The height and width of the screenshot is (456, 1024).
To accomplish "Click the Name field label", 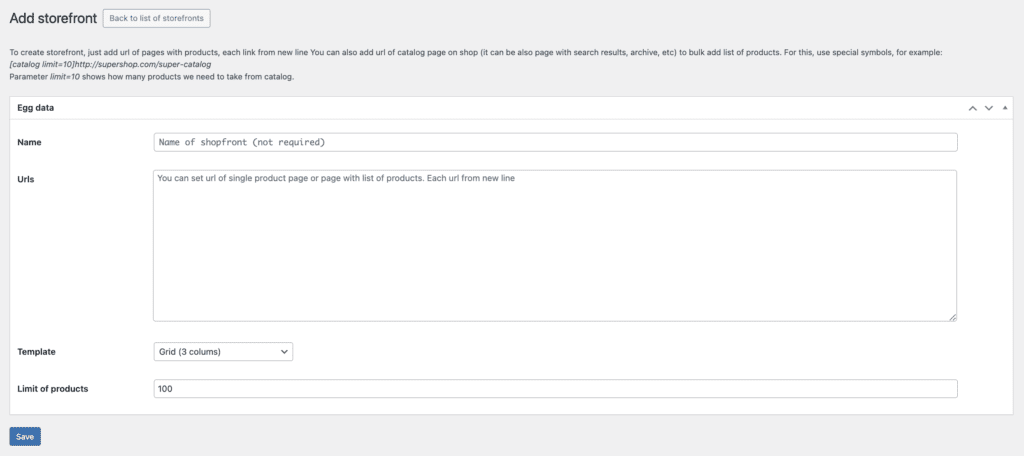I will 30,142.
